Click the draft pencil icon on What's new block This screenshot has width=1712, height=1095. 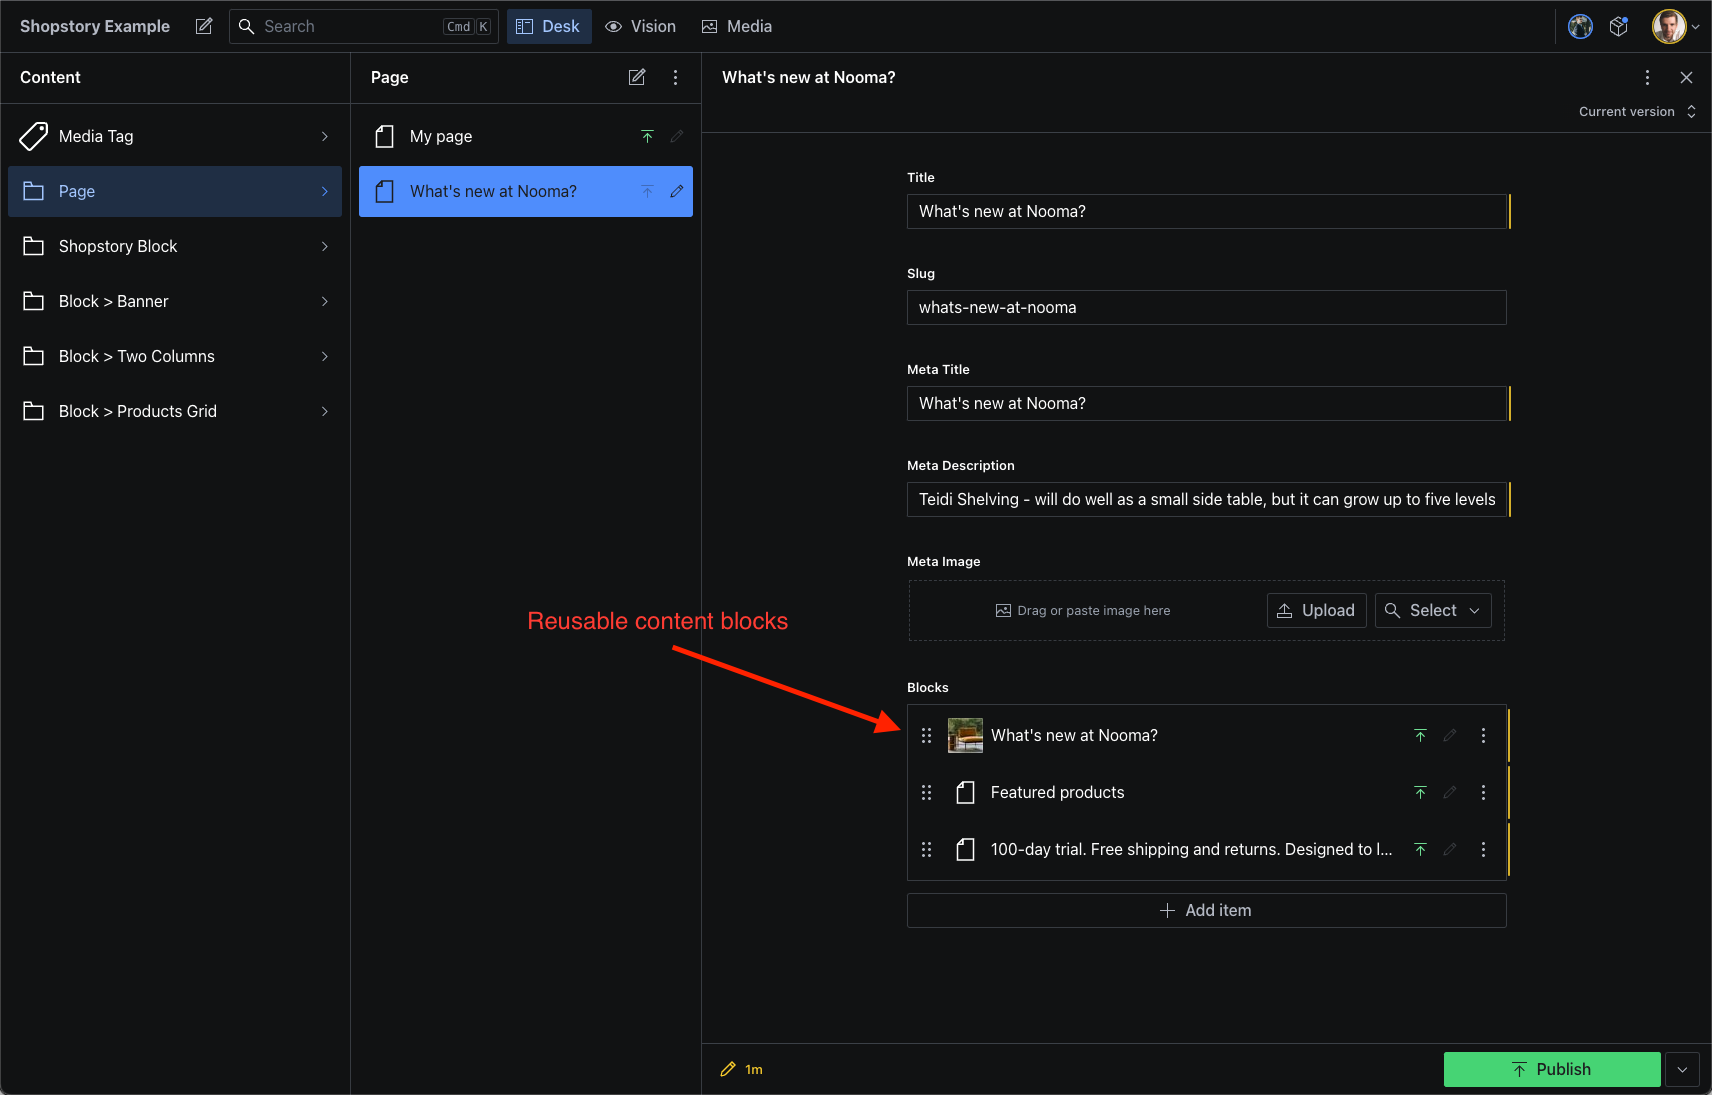1450,735
